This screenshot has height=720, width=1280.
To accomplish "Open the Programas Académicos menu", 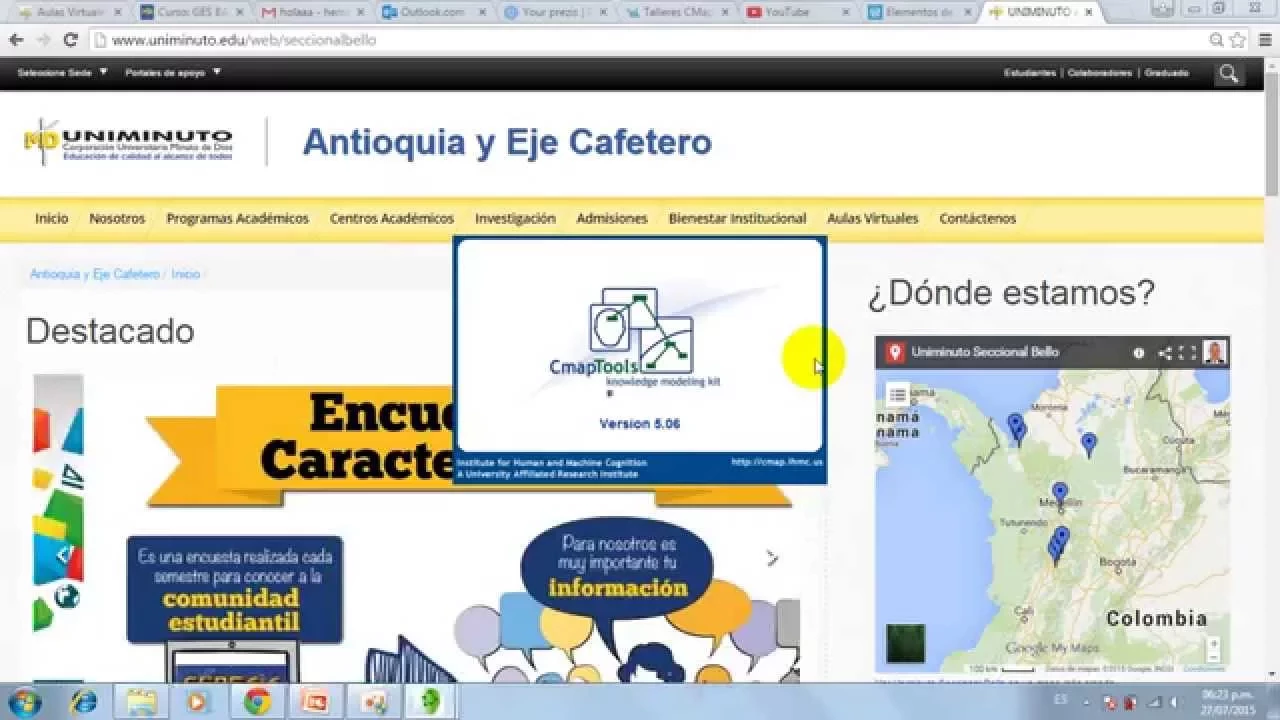I will pos(238,218).
